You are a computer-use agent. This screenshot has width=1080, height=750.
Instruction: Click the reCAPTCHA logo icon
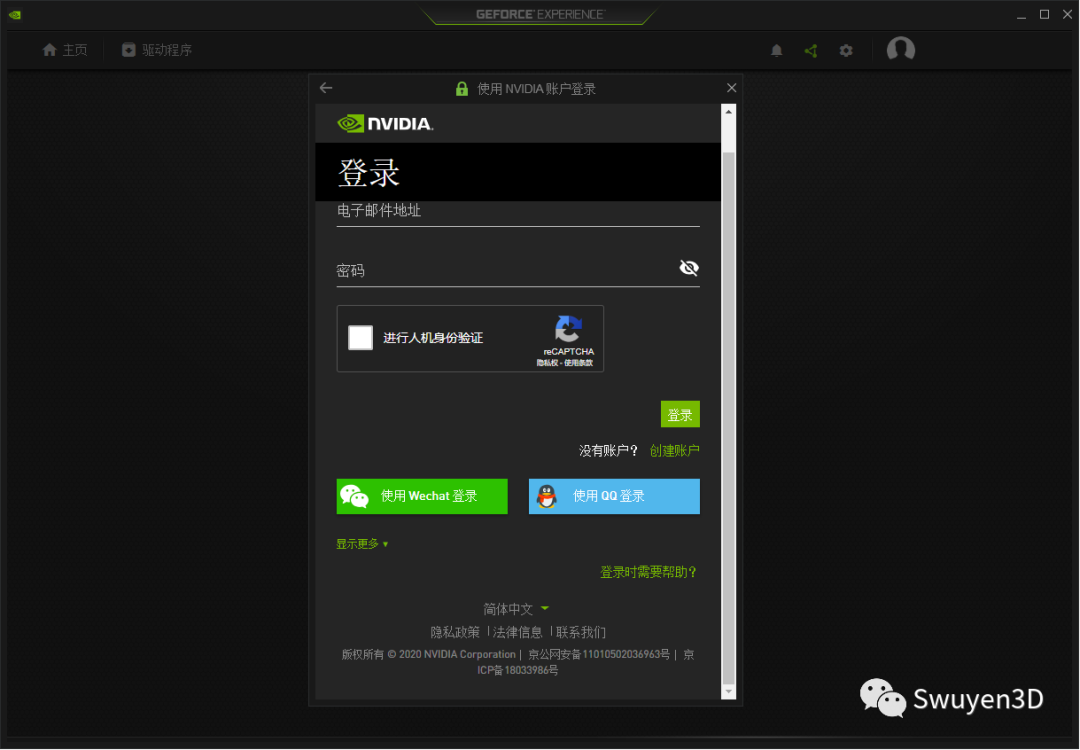pyautogui.click(x=568, y=329)
